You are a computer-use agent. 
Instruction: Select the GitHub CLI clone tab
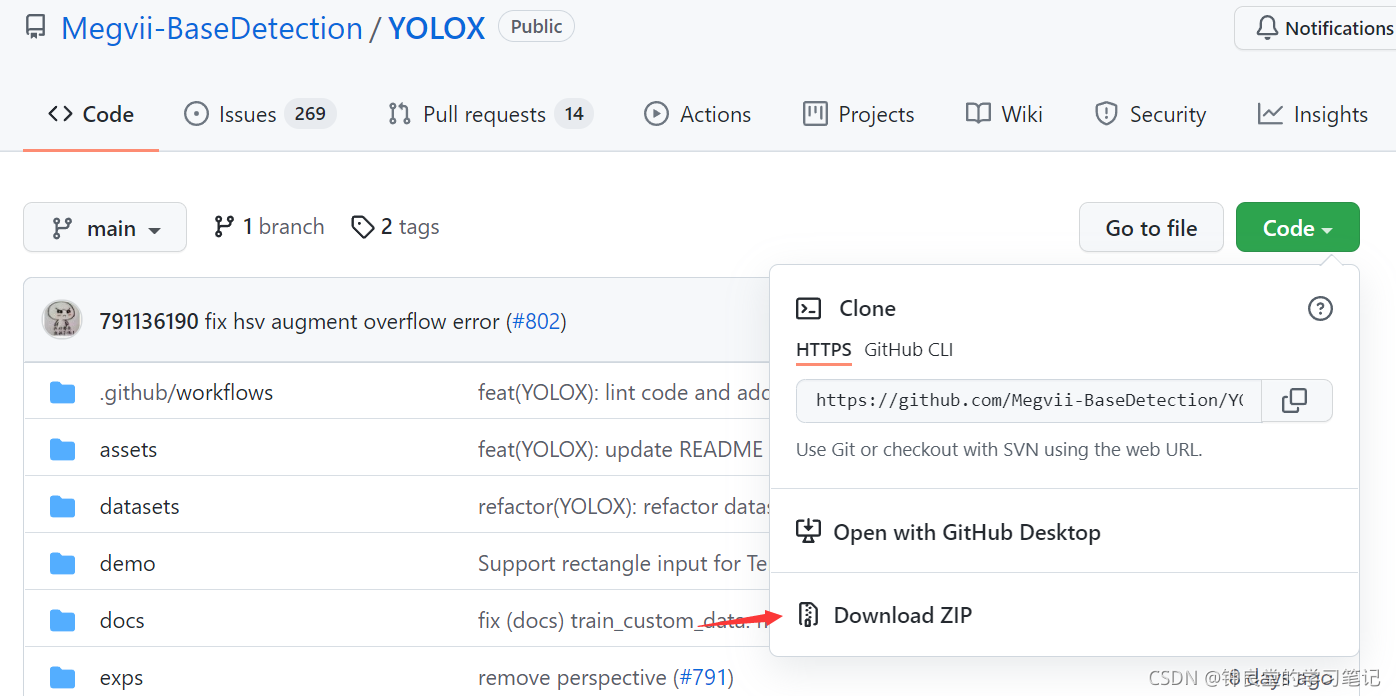coord(909,350)
